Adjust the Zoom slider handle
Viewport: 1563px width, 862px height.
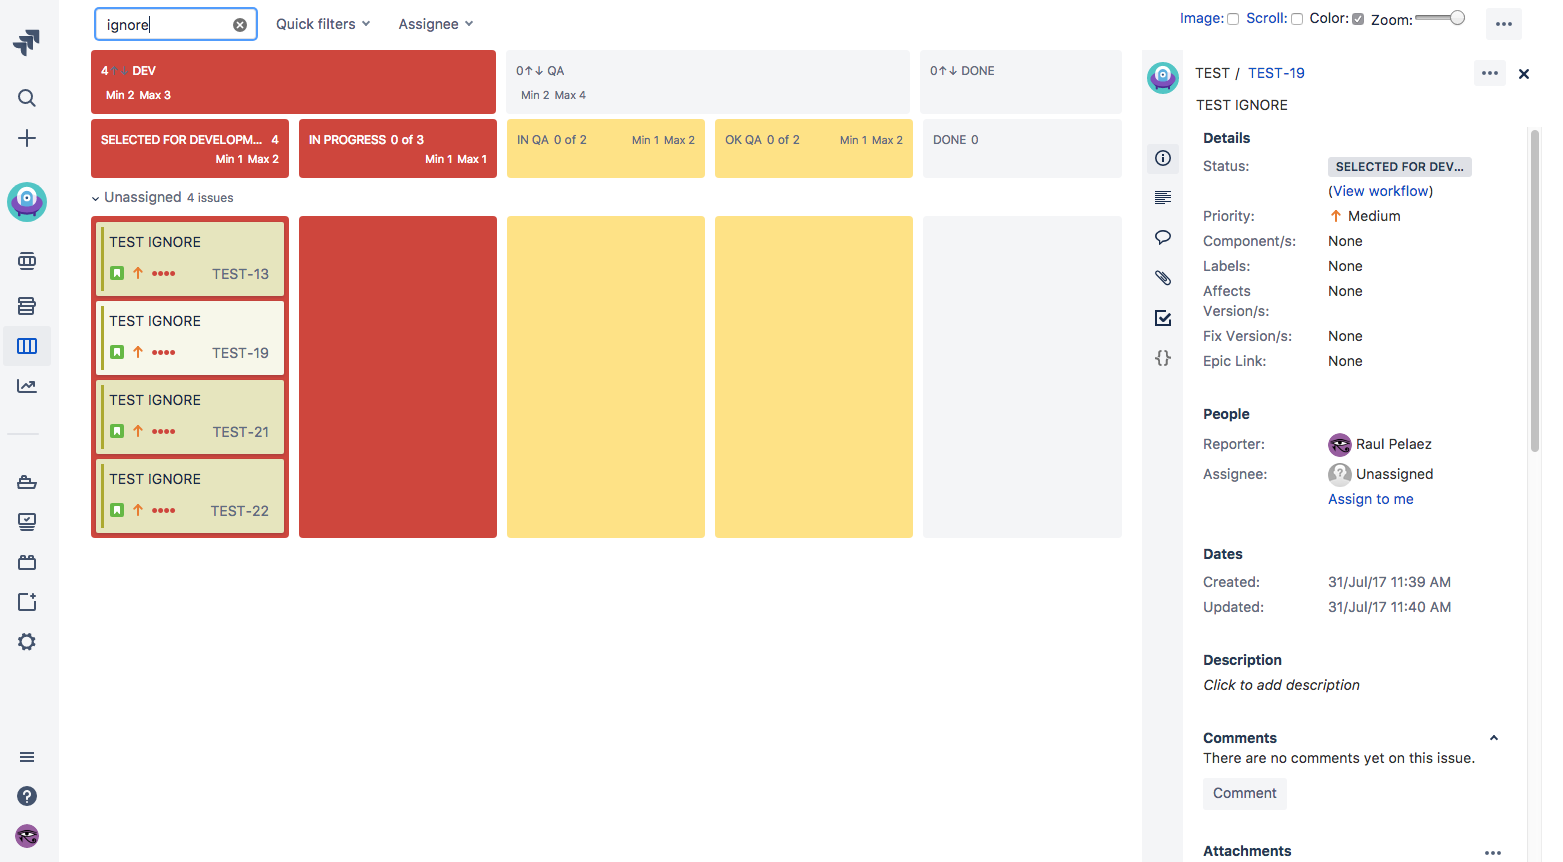coord(1457,18)
